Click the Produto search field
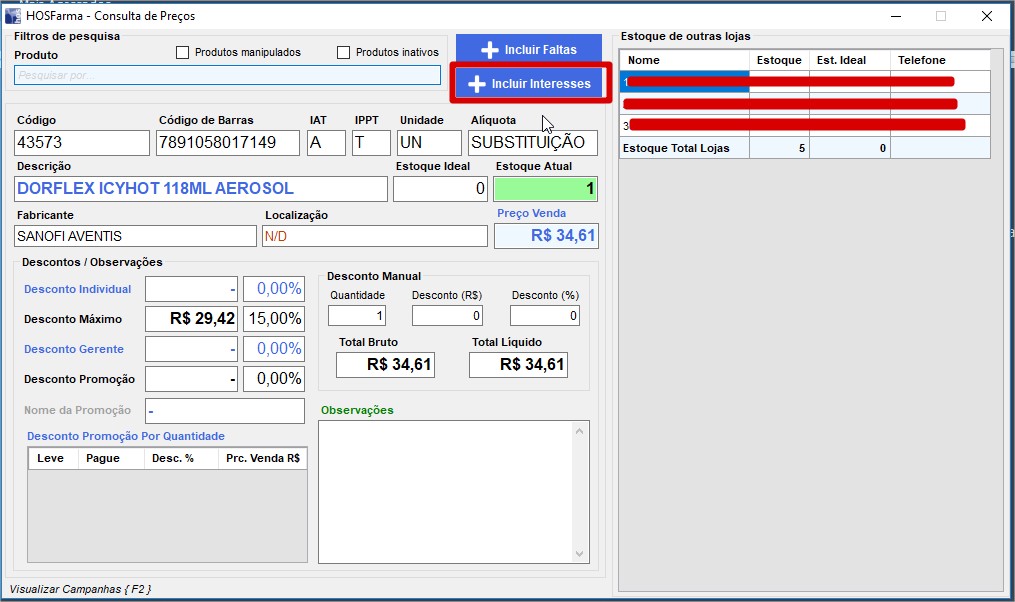 (227, 75)
